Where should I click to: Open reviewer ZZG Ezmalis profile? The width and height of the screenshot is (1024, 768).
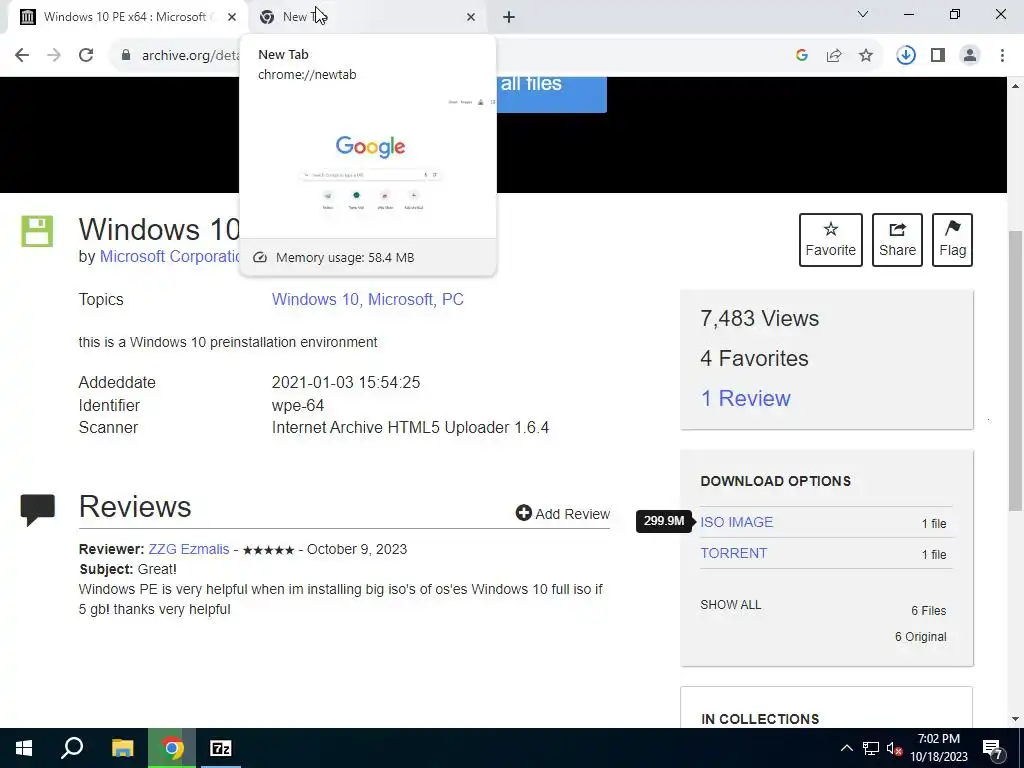(189, 549)
